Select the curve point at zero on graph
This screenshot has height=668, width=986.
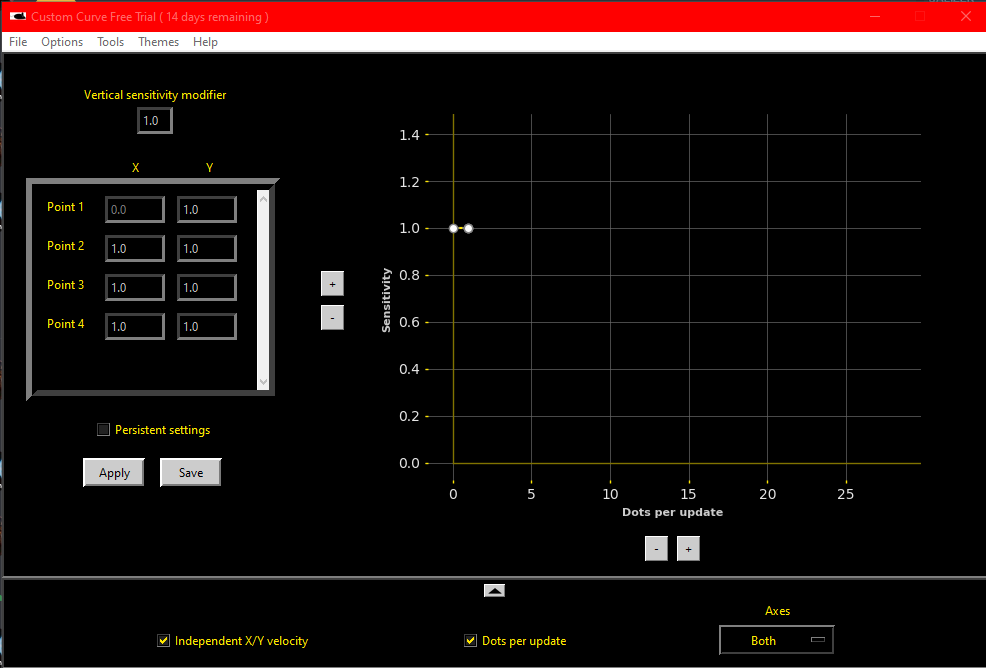coord(453,228)
